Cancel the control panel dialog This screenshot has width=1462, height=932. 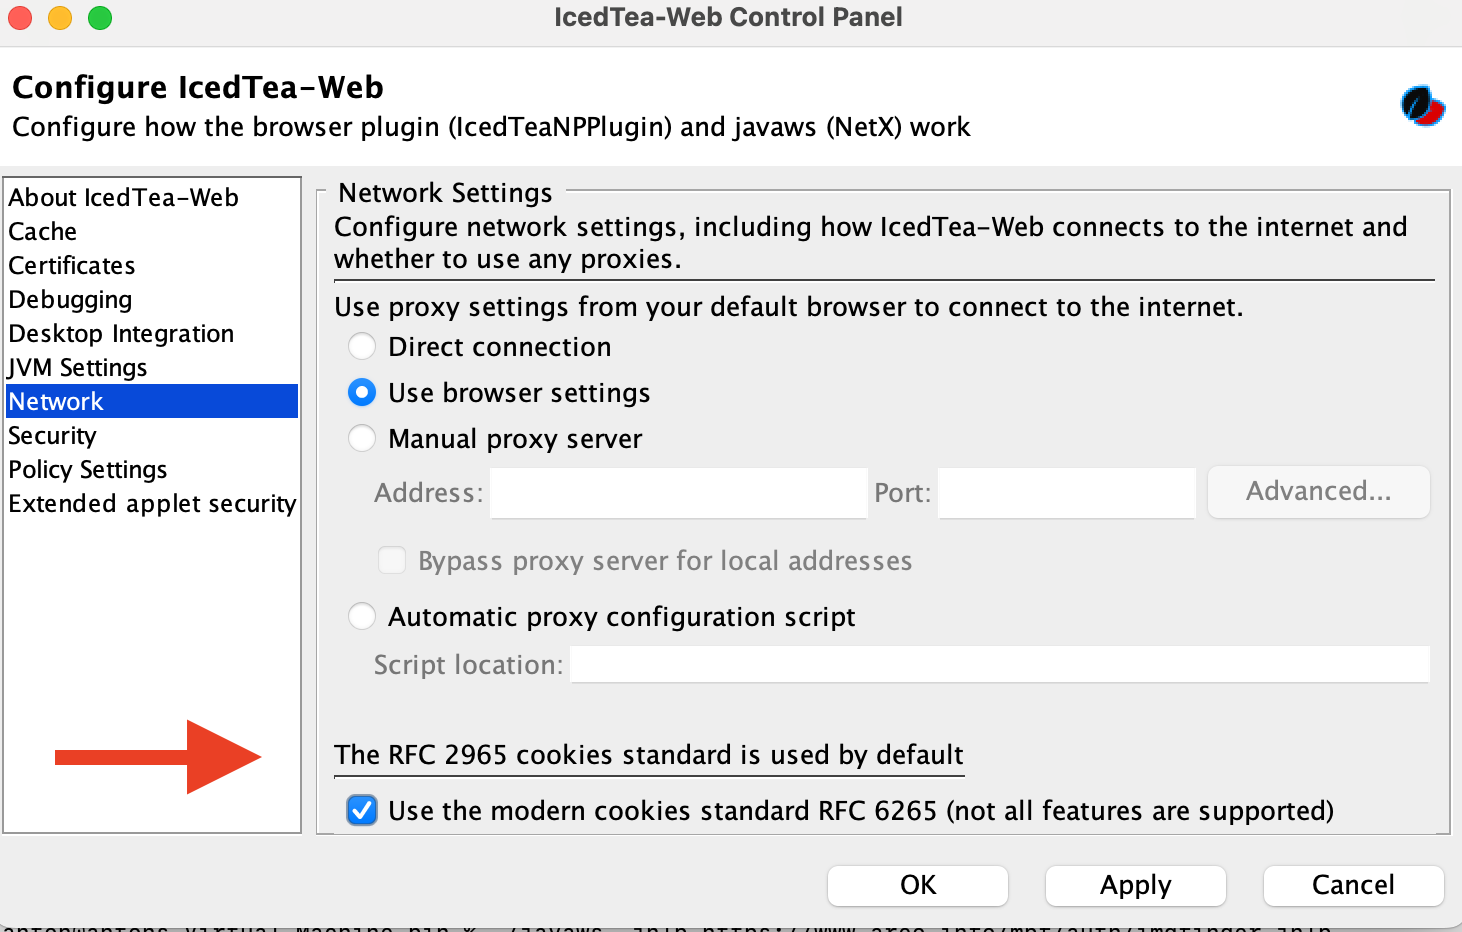coord(1353,885)
